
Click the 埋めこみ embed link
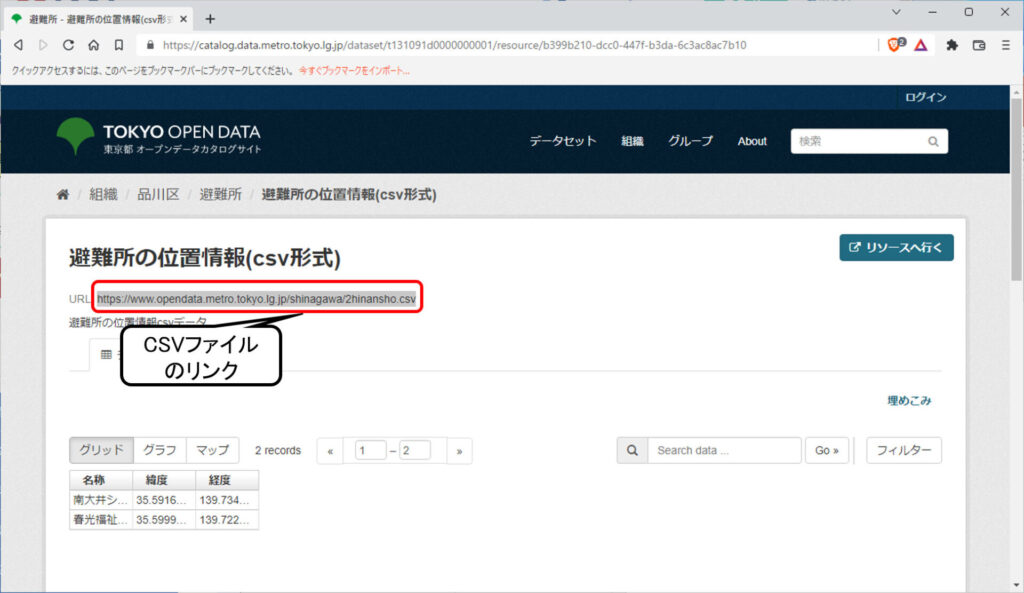(909, 400)
